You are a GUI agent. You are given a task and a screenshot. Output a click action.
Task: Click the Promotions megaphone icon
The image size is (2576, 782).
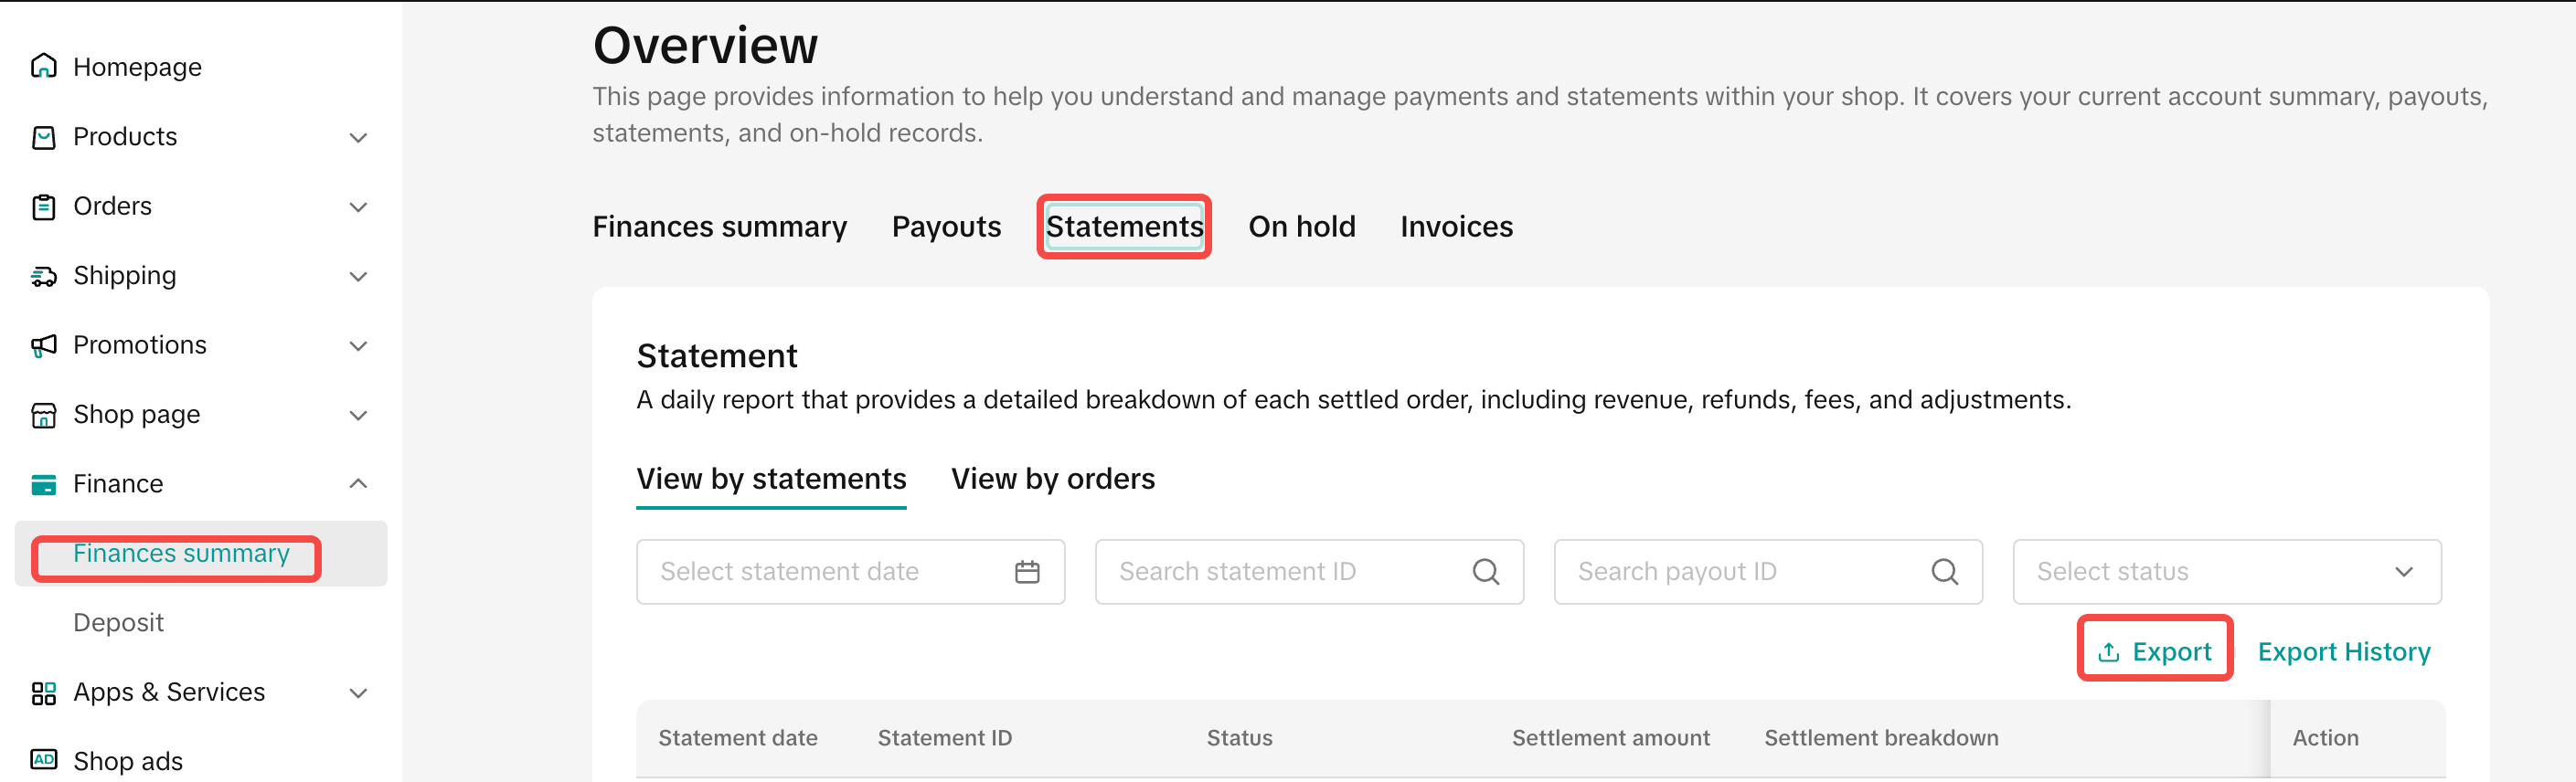[x=43, y=346]
